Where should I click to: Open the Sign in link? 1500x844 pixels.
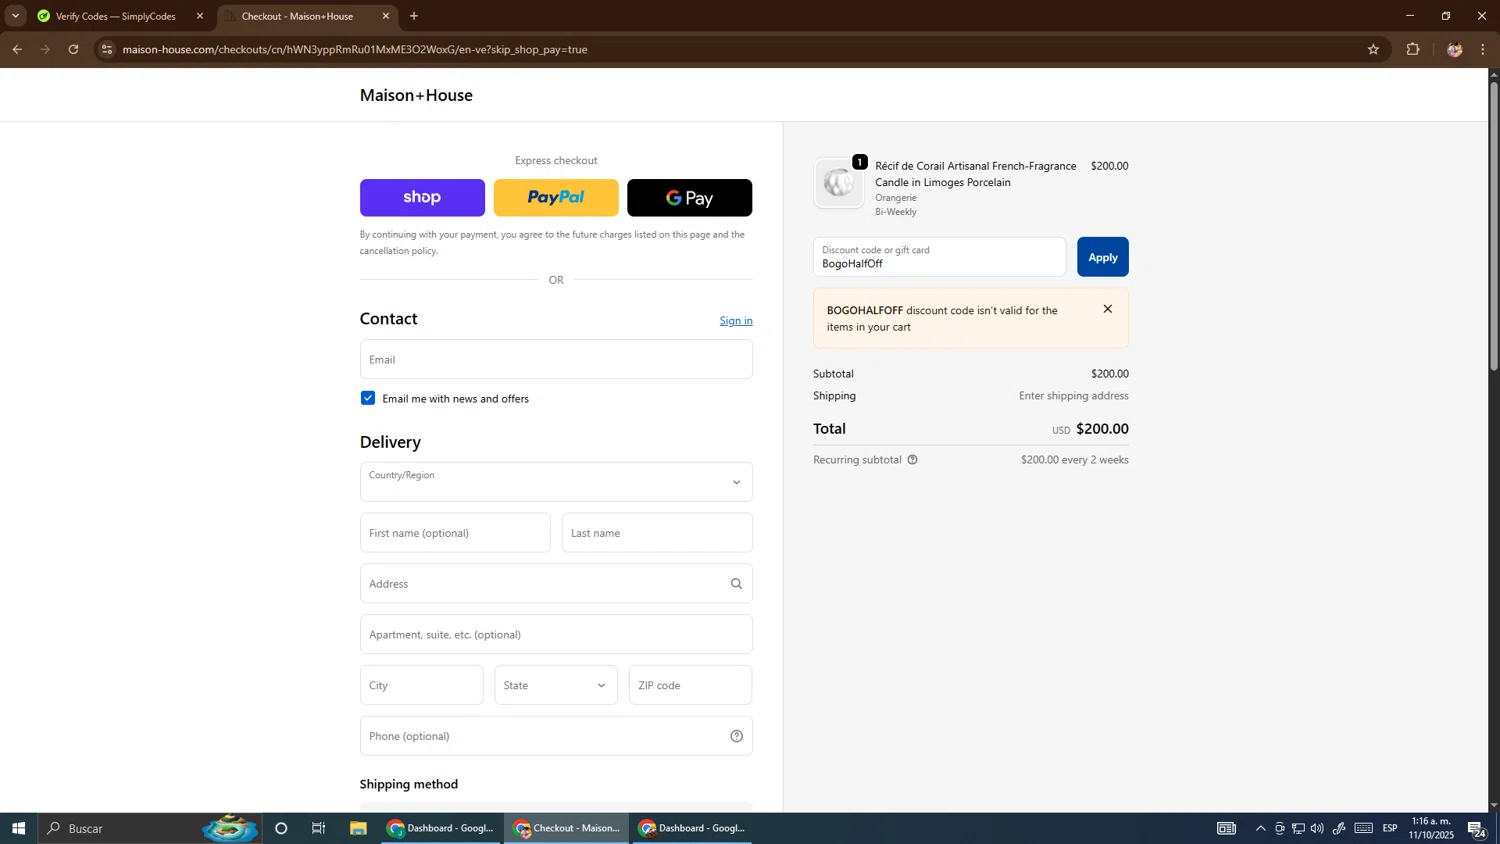pos(736,320)
